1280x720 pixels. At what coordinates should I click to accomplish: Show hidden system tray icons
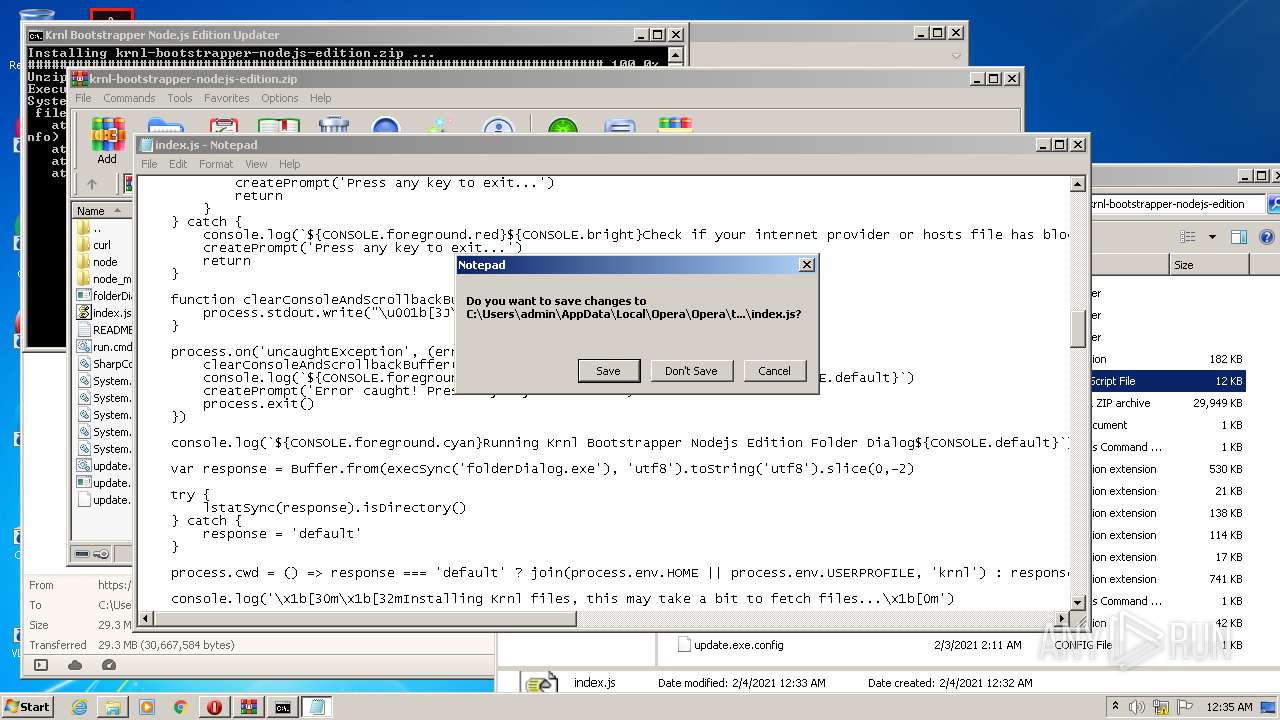click(x=1115, y=706)
